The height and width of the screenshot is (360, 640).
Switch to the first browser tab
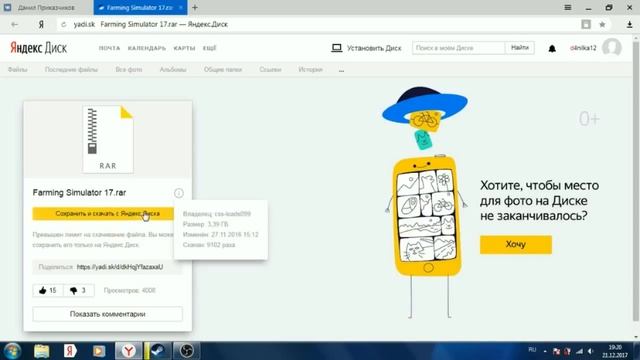point(46,7)
